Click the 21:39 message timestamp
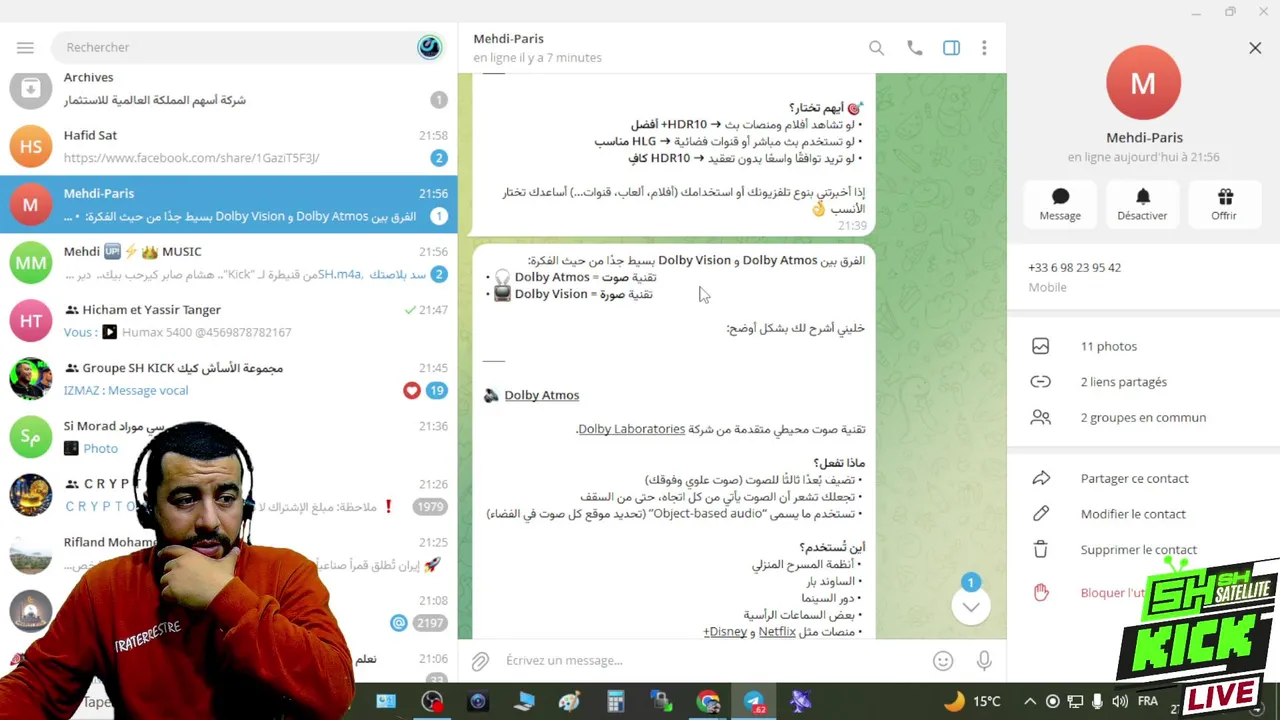The height and width of the screenshot is (720, 1280). (852, 226)
